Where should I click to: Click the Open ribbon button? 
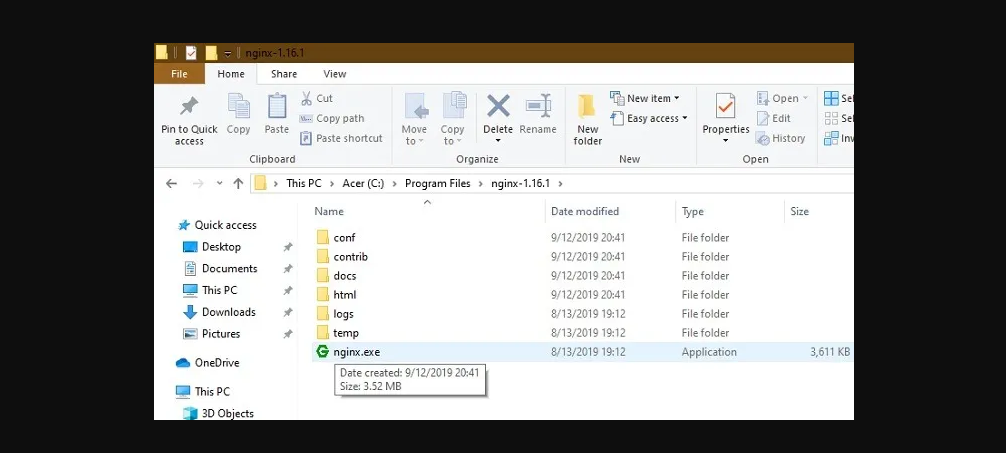[782, 98]
